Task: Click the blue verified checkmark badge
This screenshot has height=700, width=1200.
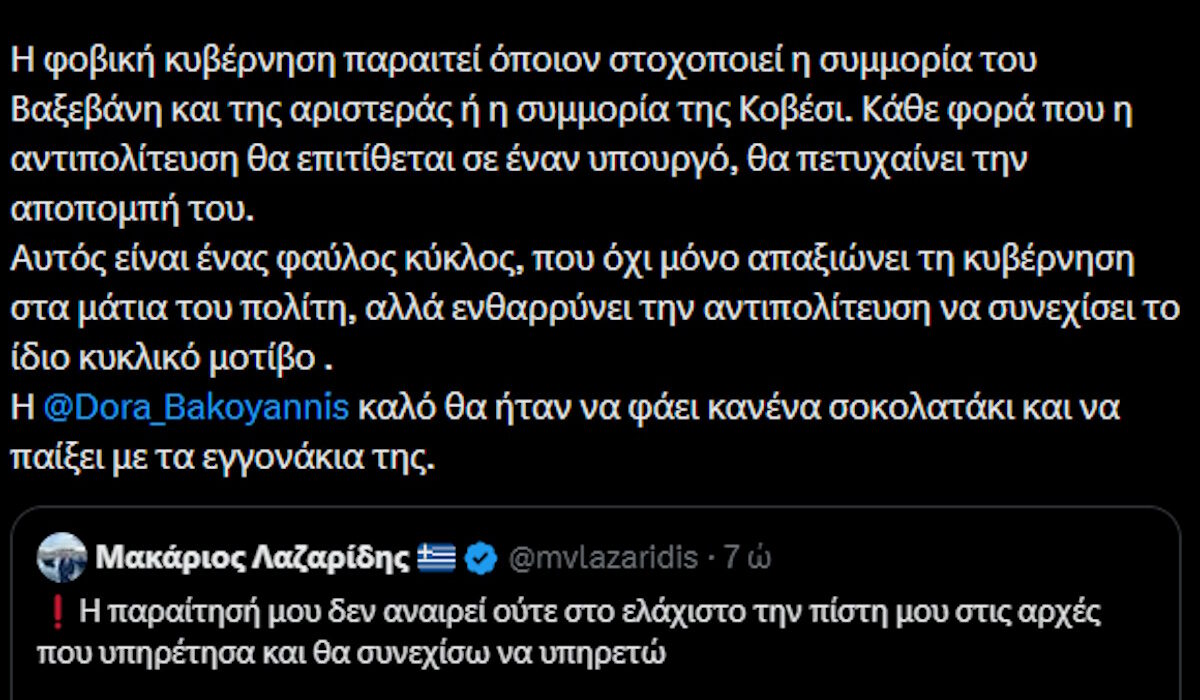Action: point(482,558)
